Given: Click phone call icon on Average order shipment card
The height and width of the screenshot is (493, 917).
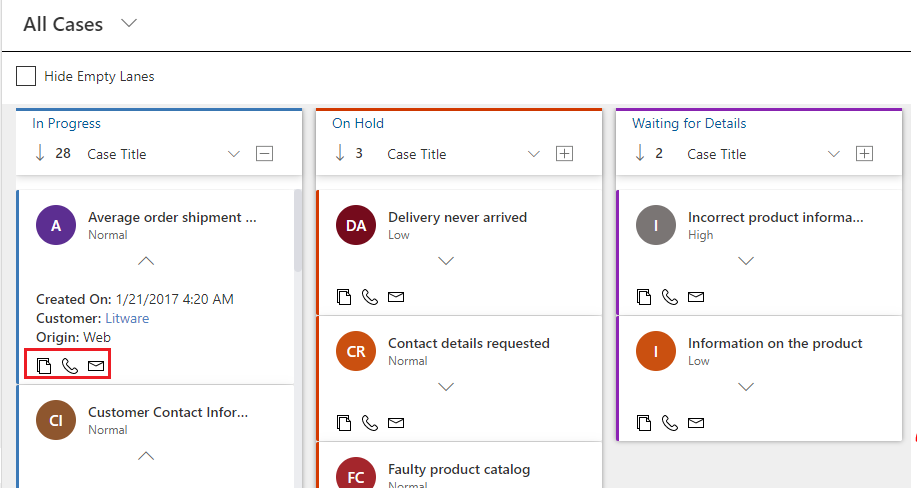Looking at the screenshot, I should click(x=70, y=366).
